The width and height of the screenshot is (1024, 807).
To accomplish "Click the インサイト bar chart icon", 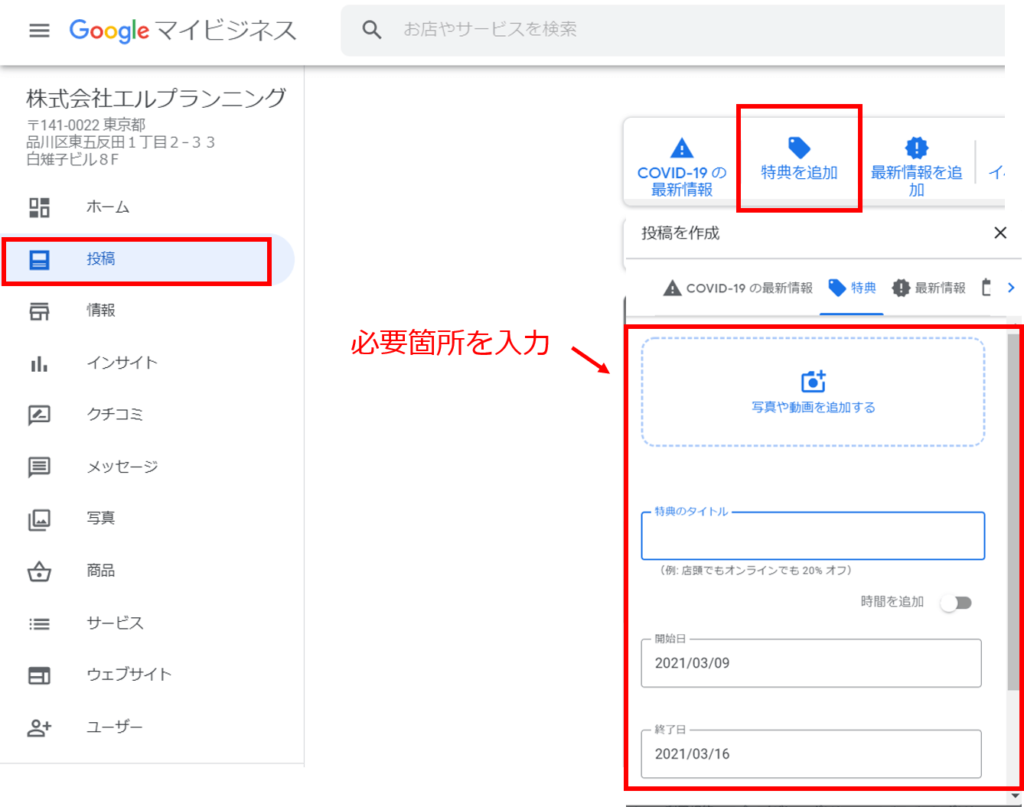I will pos(39,363).
